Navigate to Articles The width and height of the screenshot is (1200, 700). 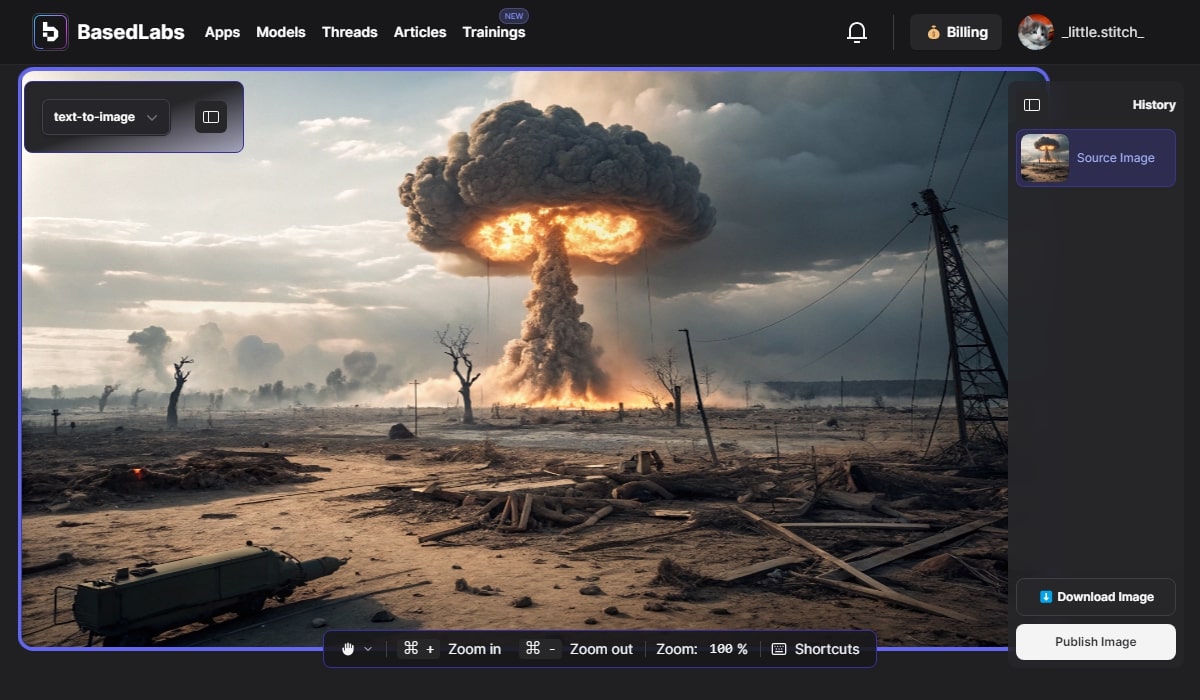point(420,32)
